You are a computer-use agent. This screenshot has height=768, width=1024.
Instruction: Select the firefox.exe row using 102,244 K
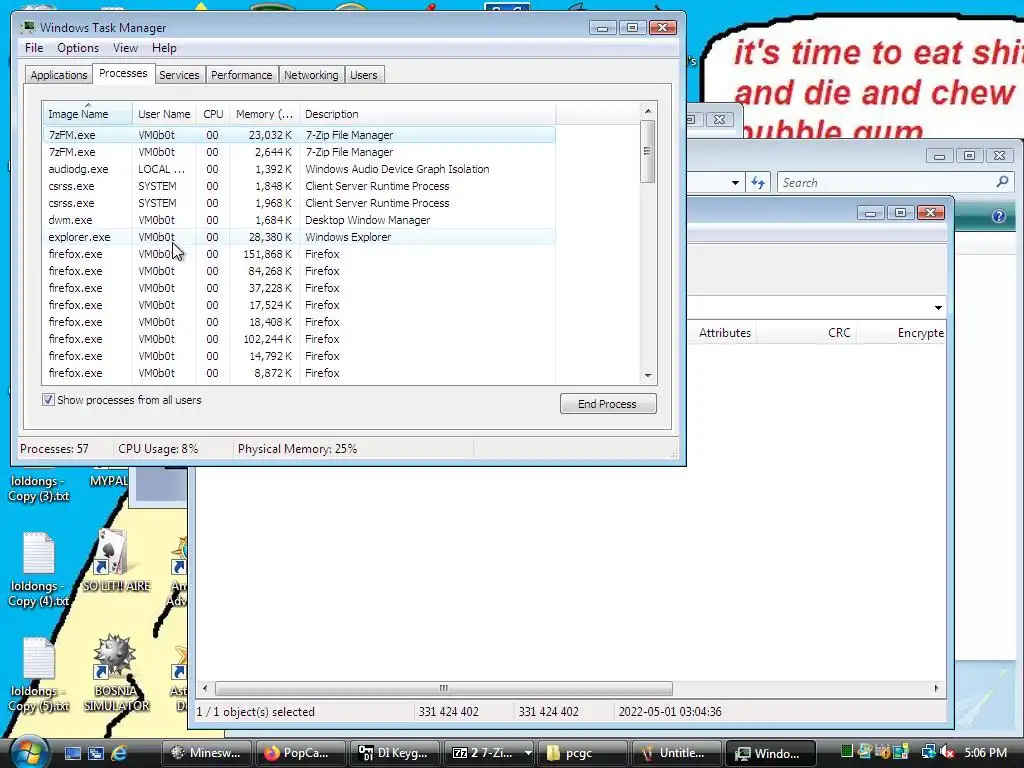click(299, 339)
